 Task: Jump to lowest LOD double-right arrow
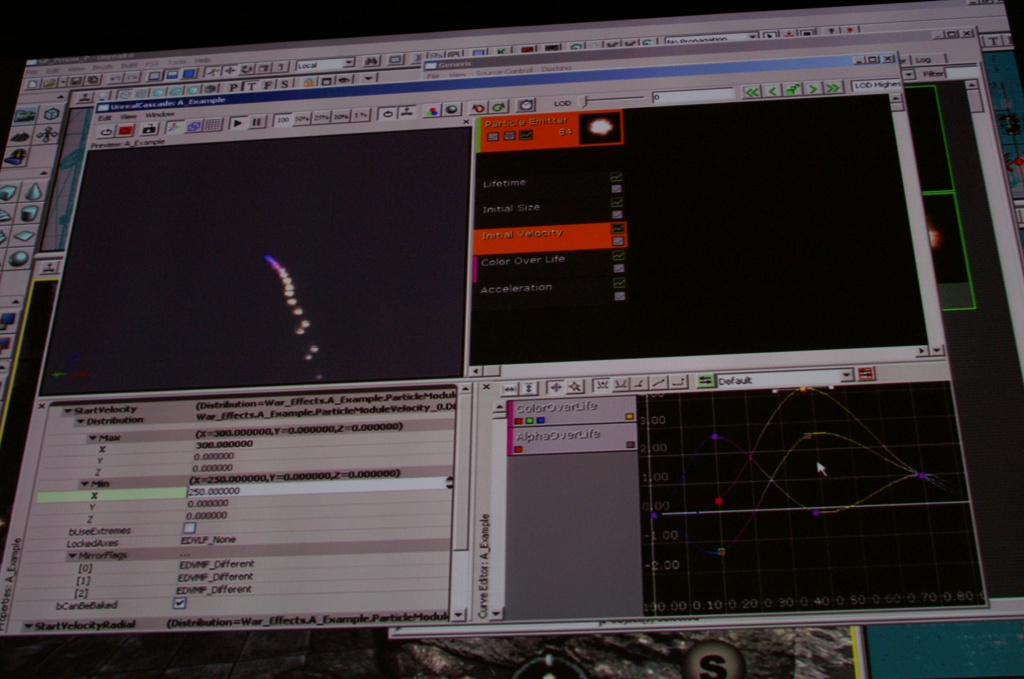(832, 88)
